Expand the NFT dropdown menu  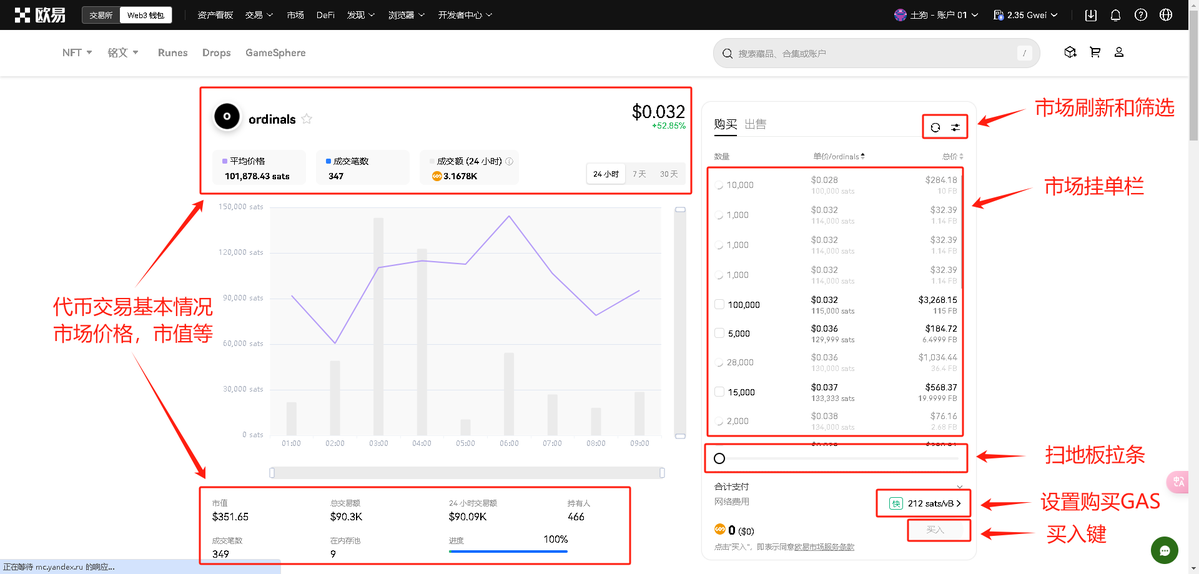click(x=77, y=53)
